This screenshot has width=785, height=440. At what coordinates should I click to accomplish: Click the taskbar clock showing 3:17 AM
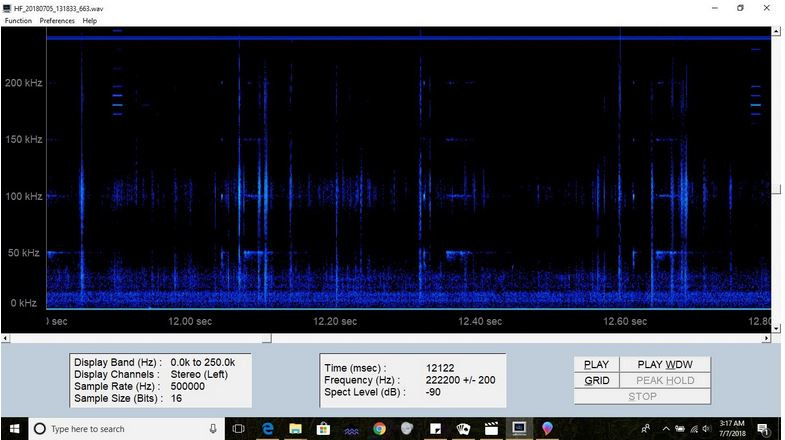coord(732,428)
